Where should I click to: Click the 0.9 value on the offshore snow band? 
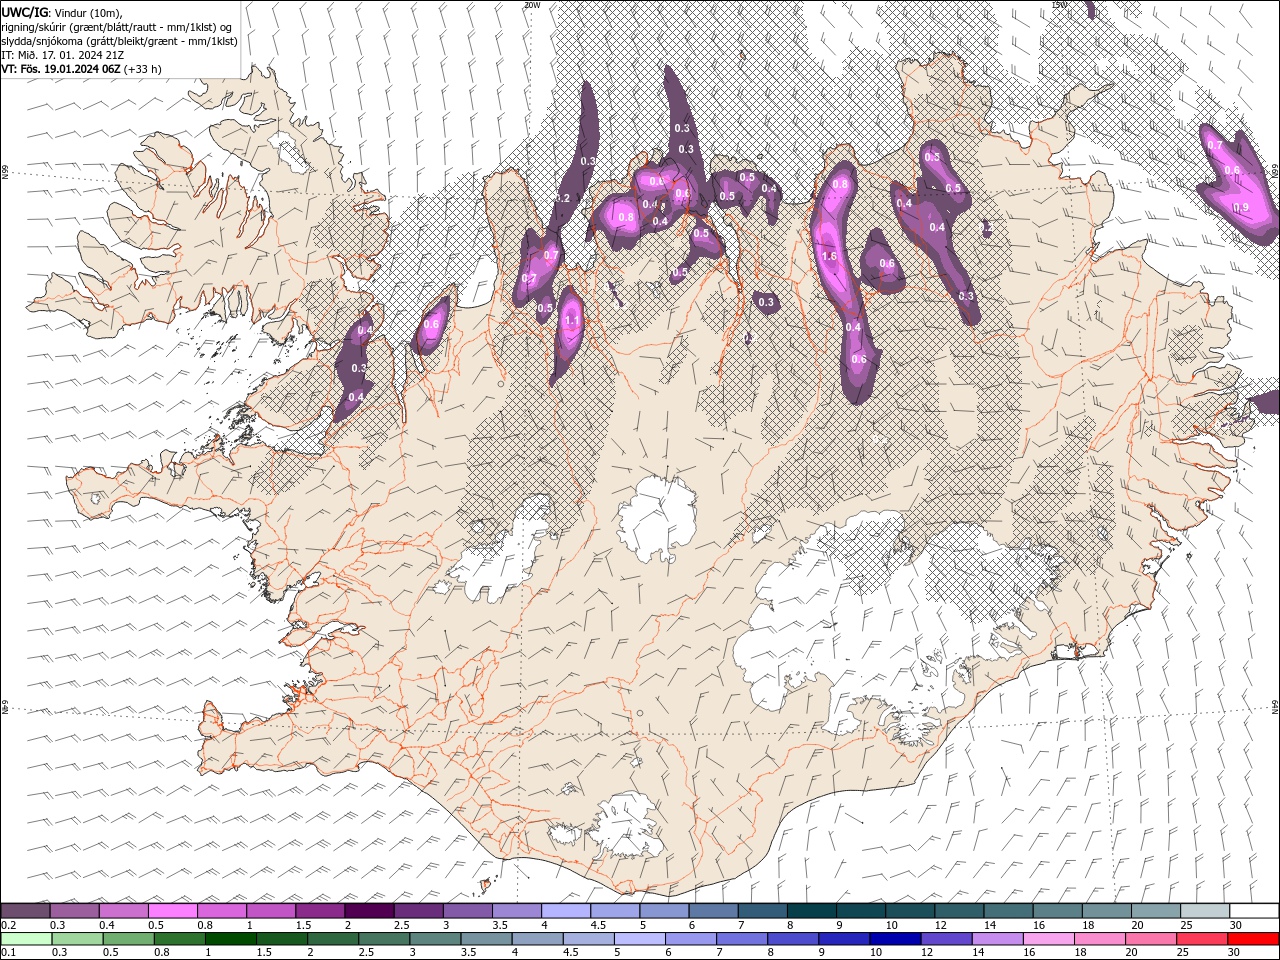click(1242, 207)
